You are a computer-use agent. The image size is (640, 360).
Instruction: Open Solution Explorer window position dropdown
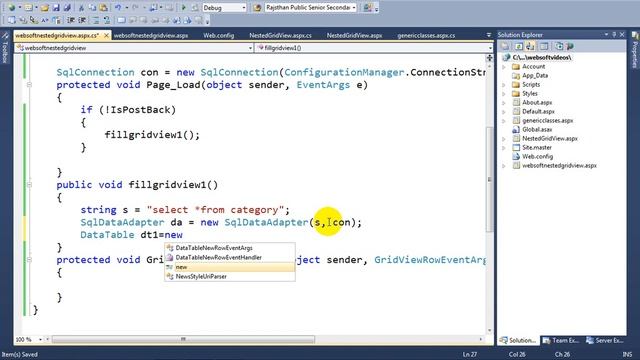[x=606, y=35]
